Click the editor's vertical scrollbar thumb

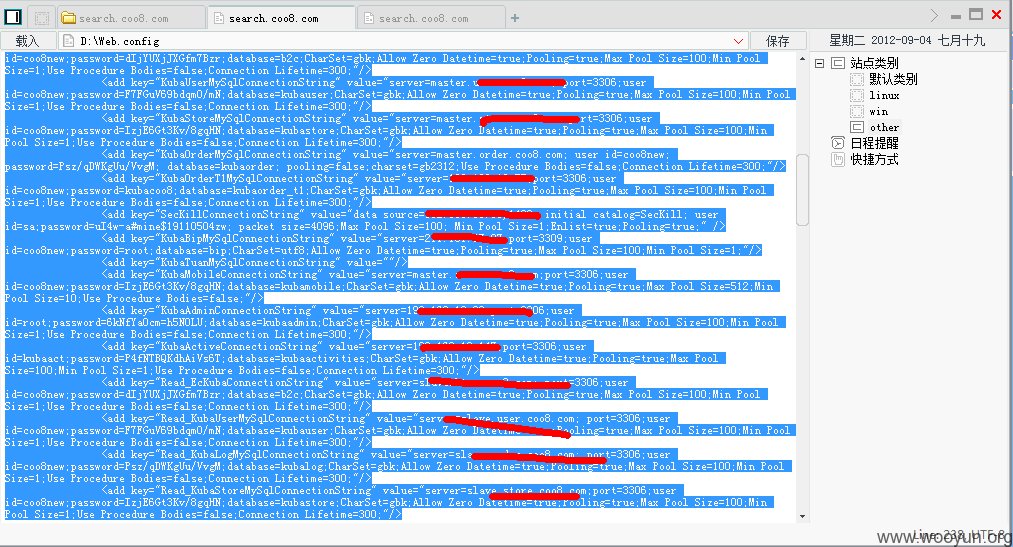pyautogui.click(x=802, y=190)
